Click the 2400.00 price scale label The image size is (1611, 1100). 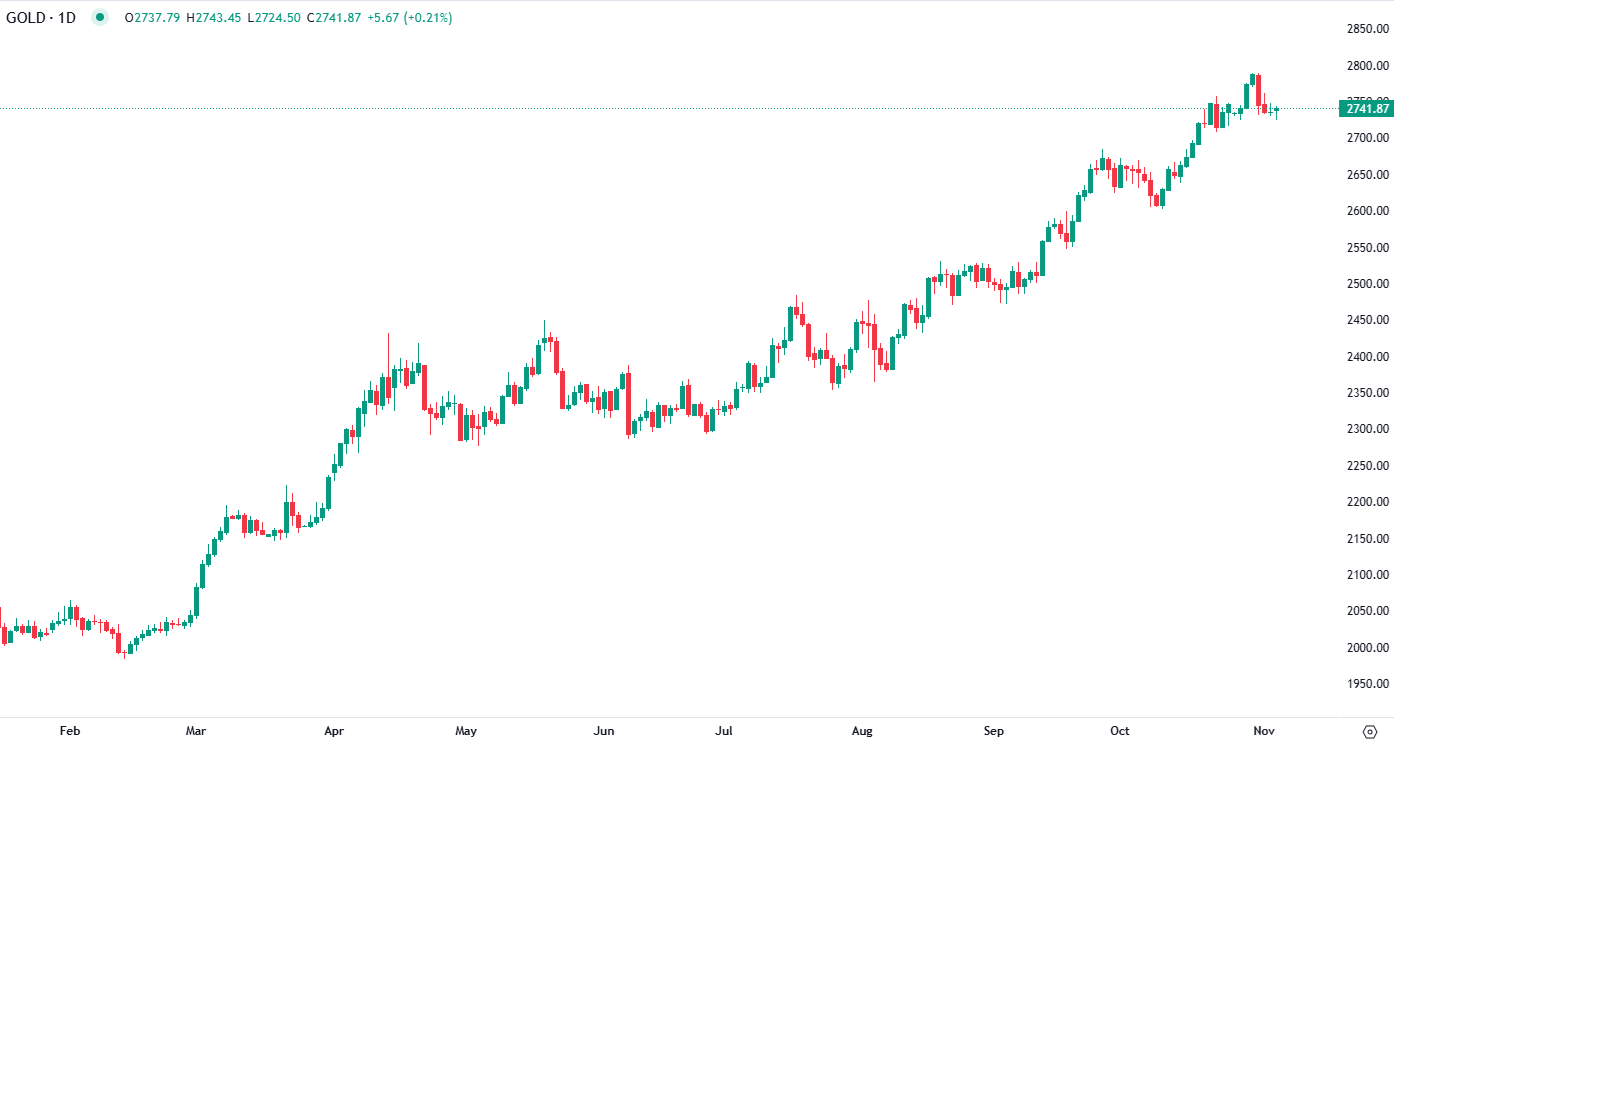[x=1367, y=357]
